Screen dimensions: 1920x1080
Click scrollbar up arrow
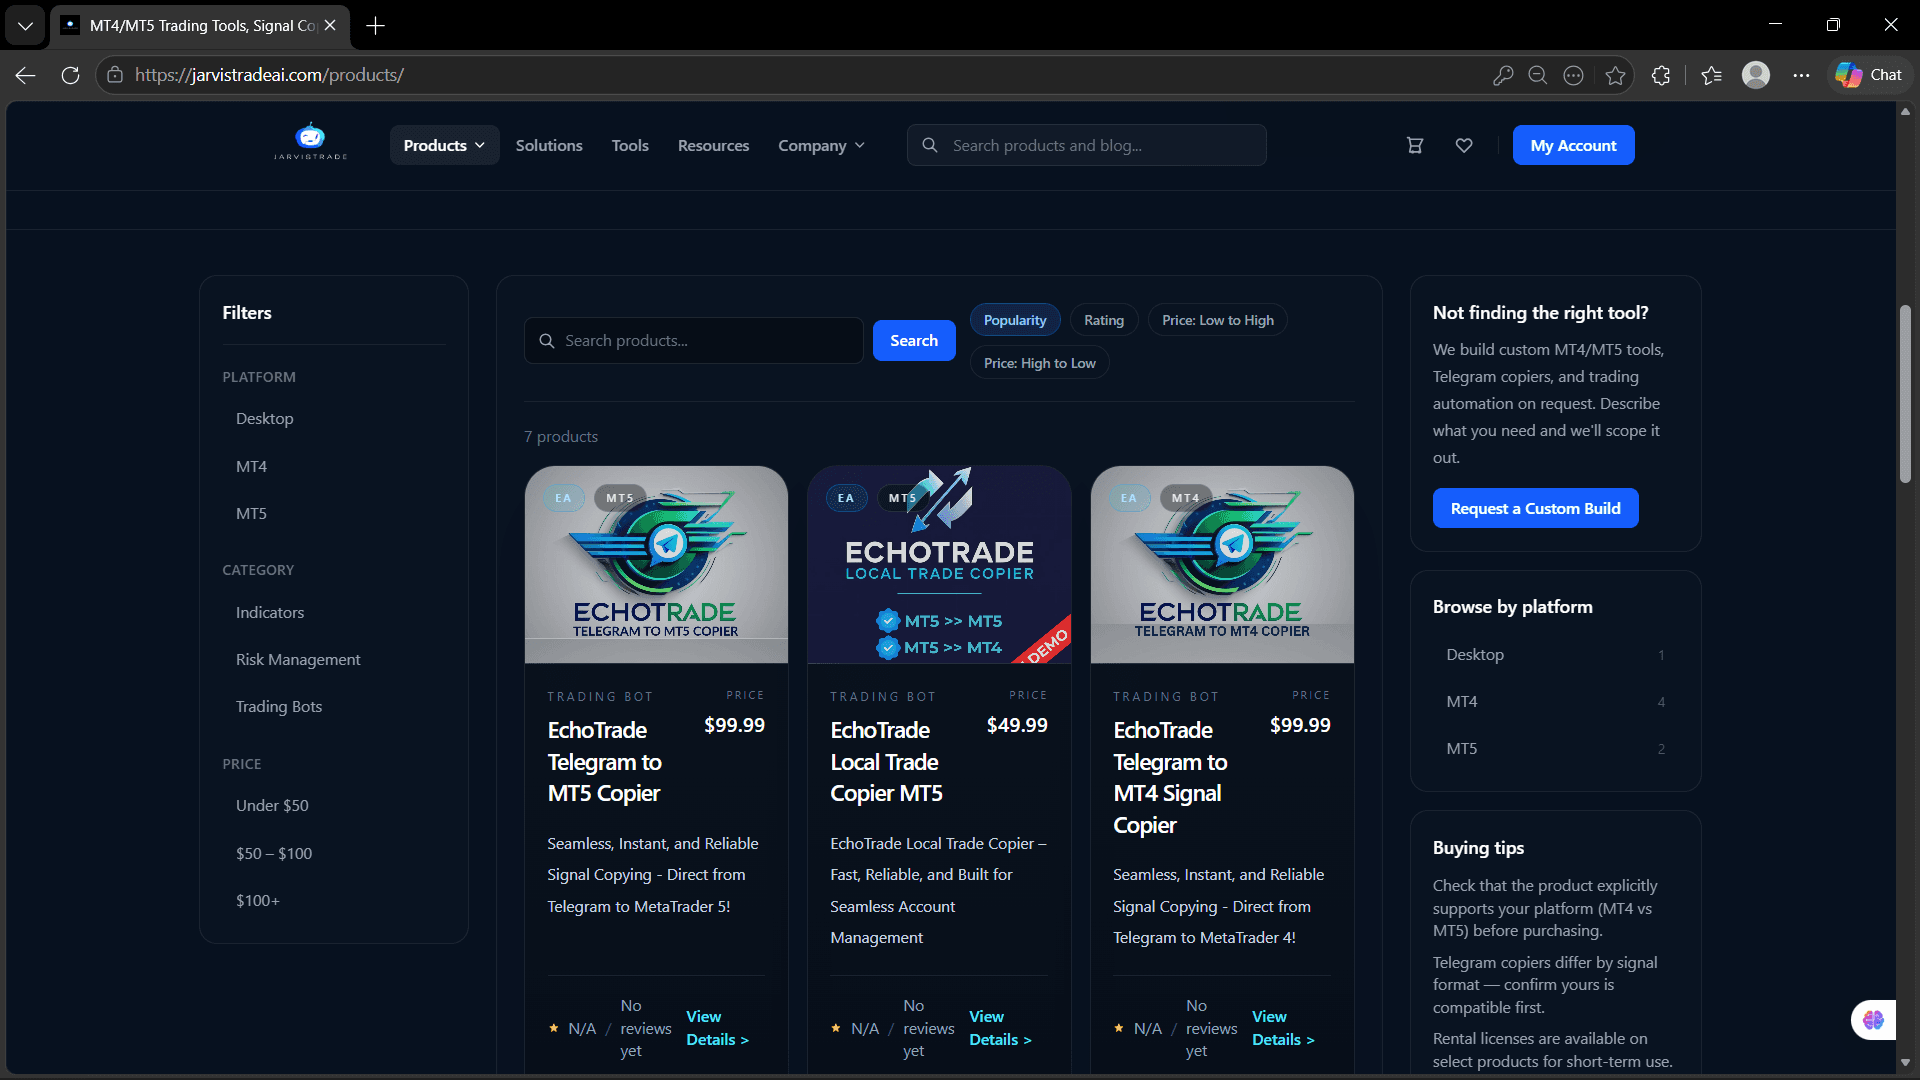point(1905,111)
